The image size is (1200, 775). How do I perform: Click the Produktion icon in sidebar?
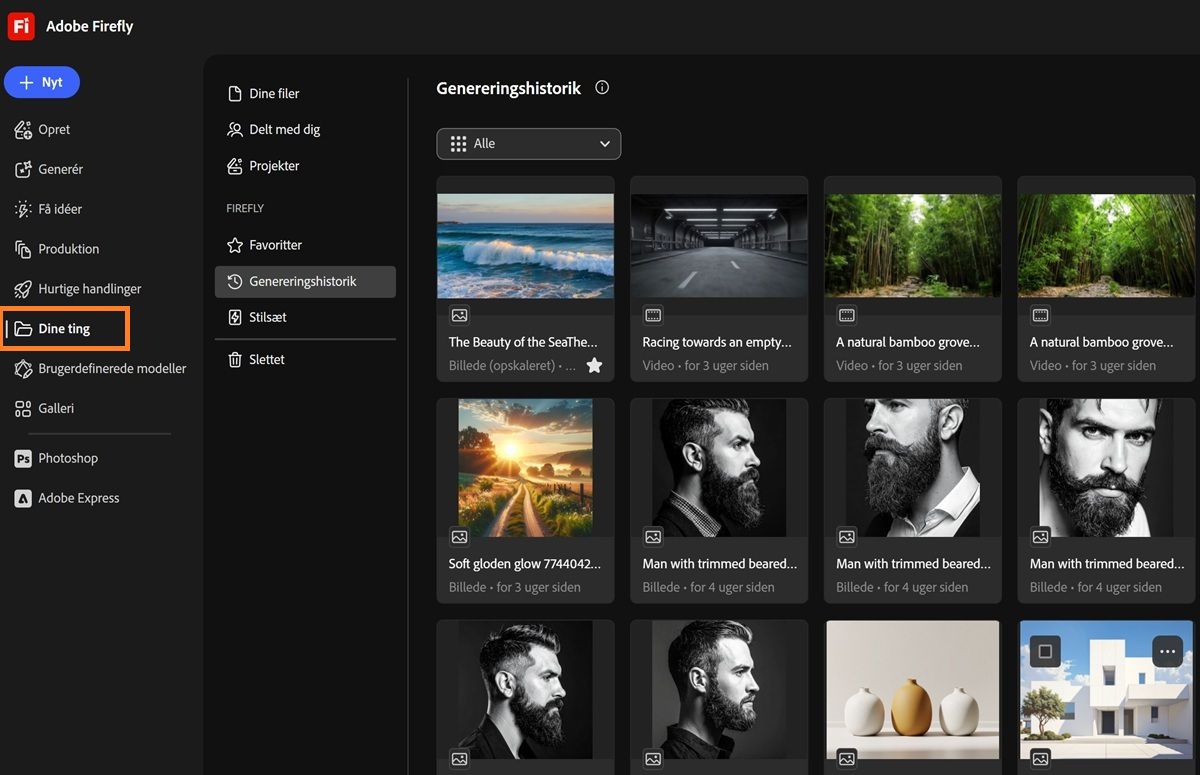pyautogui.click(x=23, y=249)
